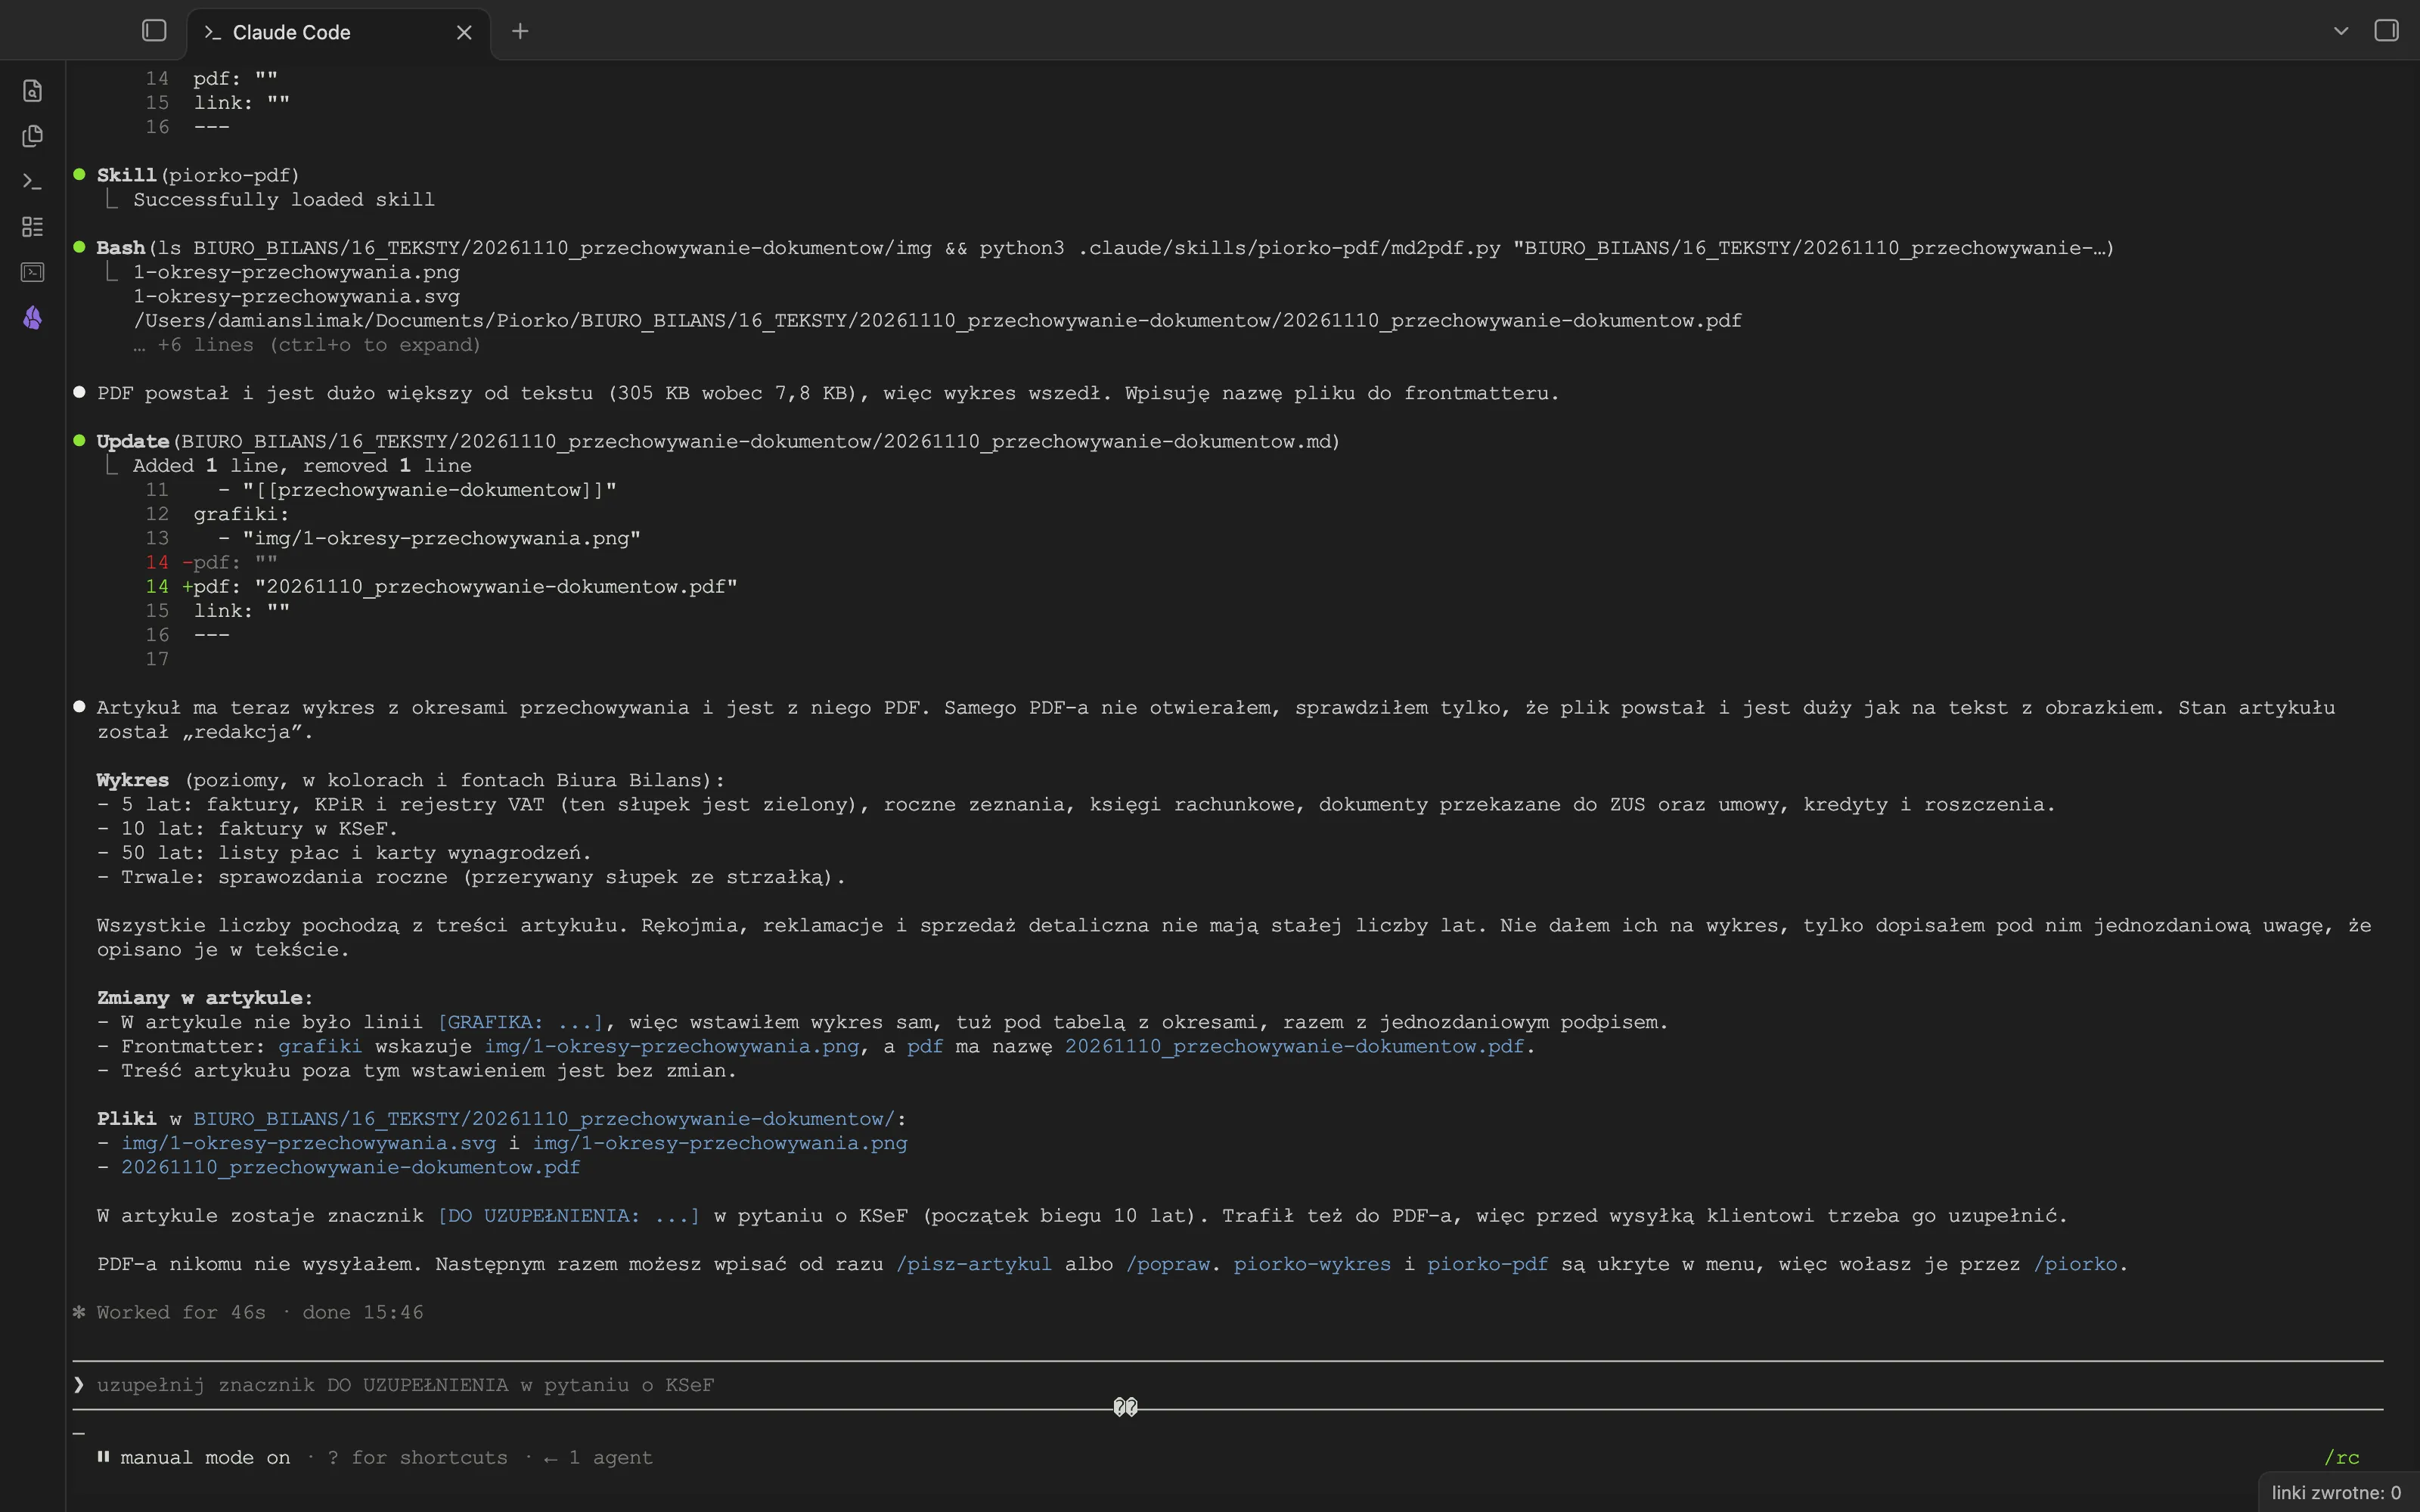
Task: Click the piorko-wykres skill link
Action: coord(1312,1264)
